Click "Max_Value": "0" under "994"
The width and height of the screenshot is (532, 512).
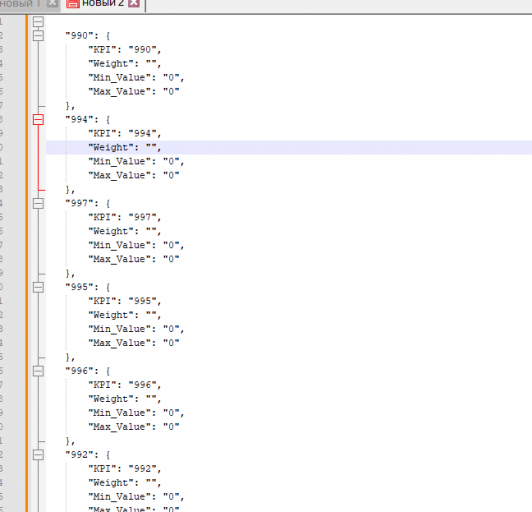(134, 175)
